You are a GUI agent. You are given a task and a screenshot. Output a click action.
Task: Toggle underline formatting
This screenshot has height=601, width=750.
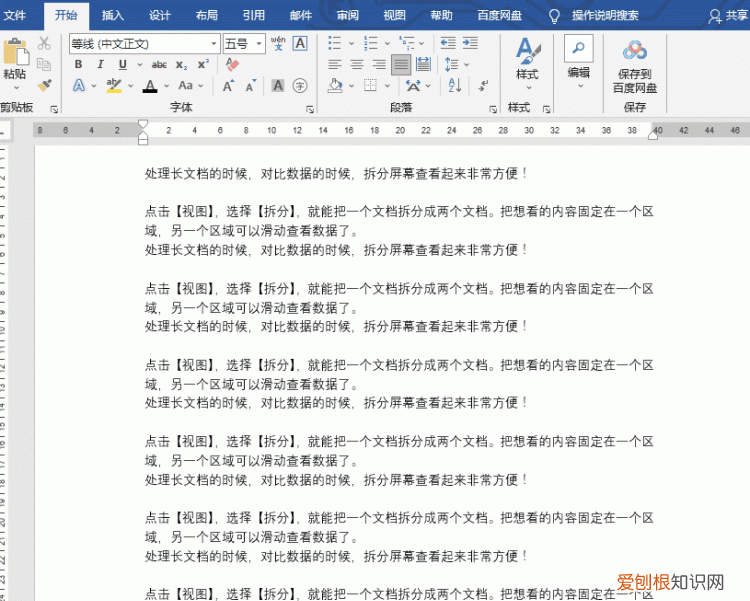tap(123, 64)
